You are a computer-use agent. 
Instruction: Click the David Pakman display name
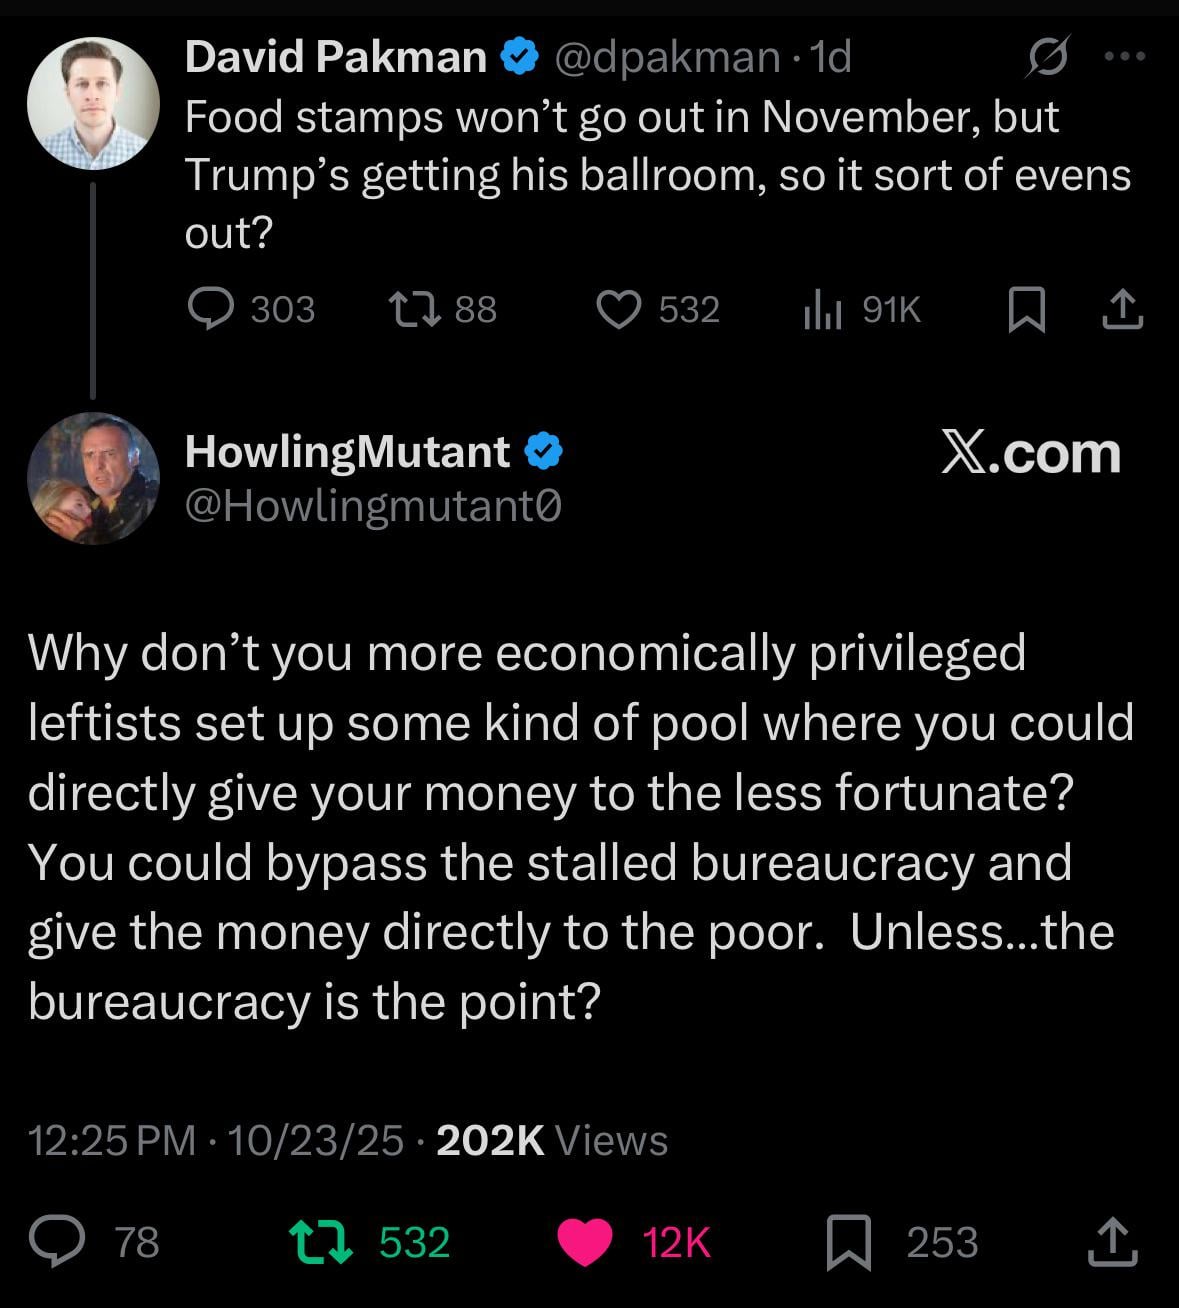(x=336, y=57)
